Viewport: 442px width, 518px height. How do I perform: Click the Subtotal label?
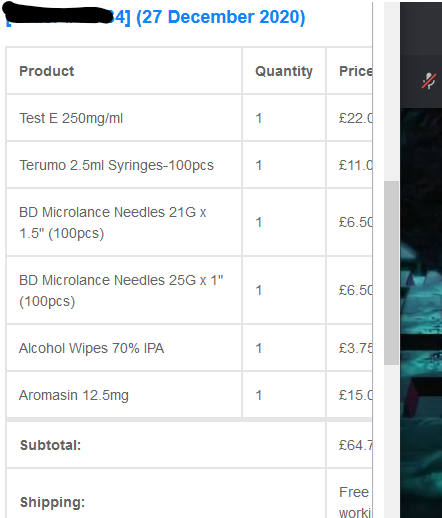(x=50, y=445)
